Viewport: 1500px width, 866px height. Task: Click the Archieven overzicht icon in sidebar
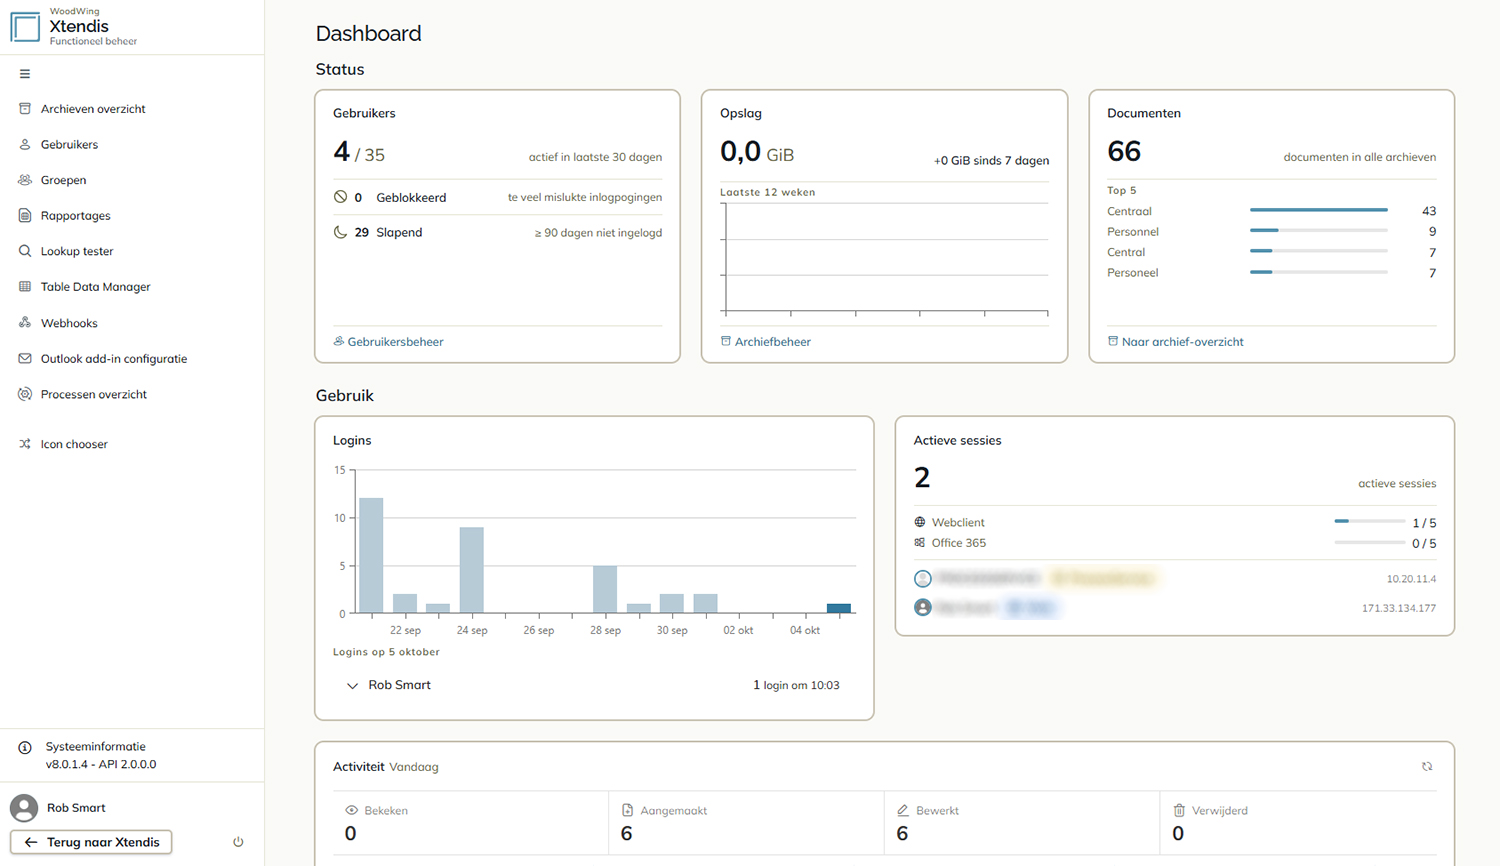pyautogui.click(x=25, y=109)
